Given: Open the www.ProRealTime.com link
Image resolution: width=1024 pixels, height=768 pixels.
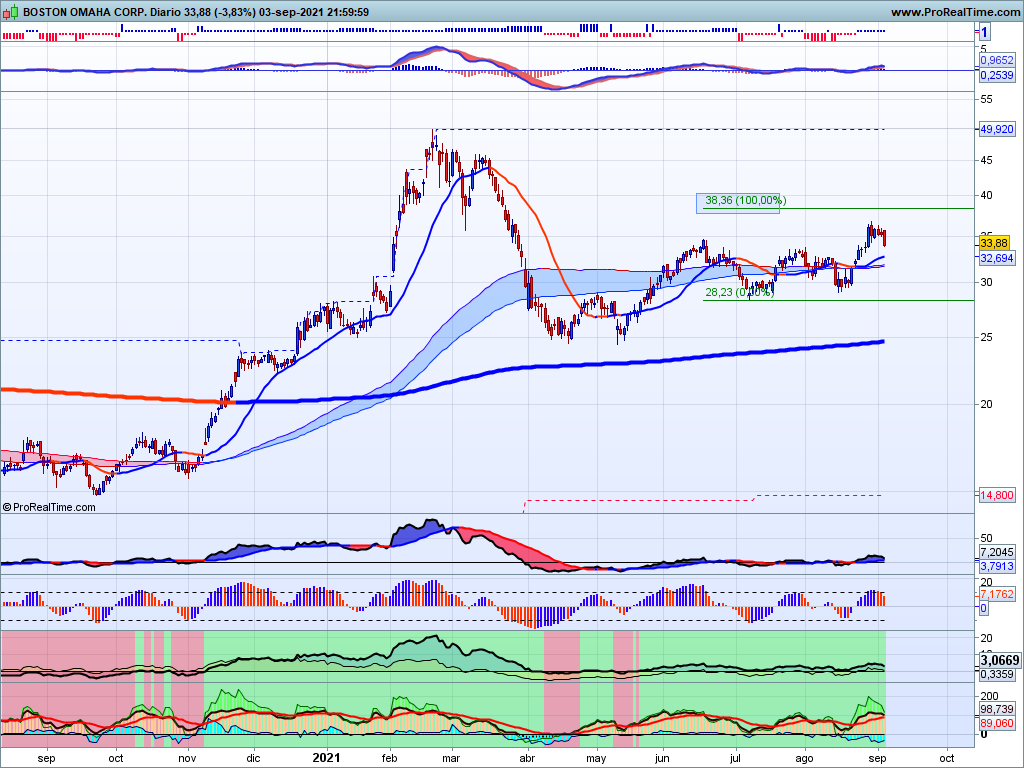Looking at the screenshot, I should pyautogui.click(x=955, y=12).
